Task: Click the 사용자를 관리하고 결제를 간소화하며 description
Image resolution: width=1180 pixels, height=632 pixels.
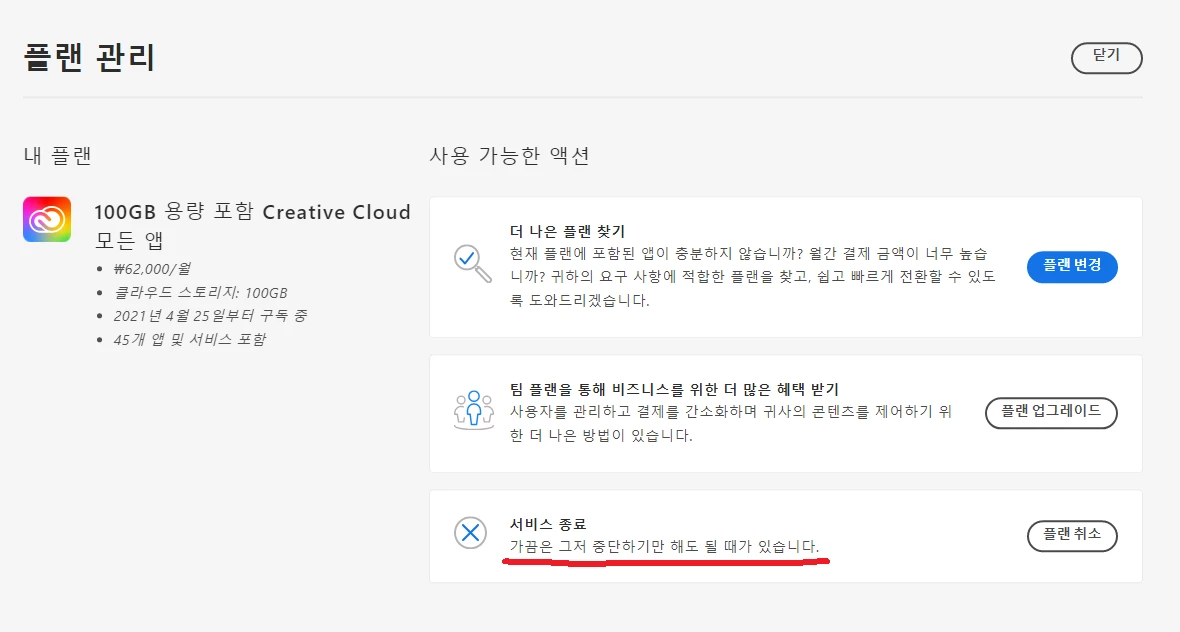Action: (x=731, y=424)
